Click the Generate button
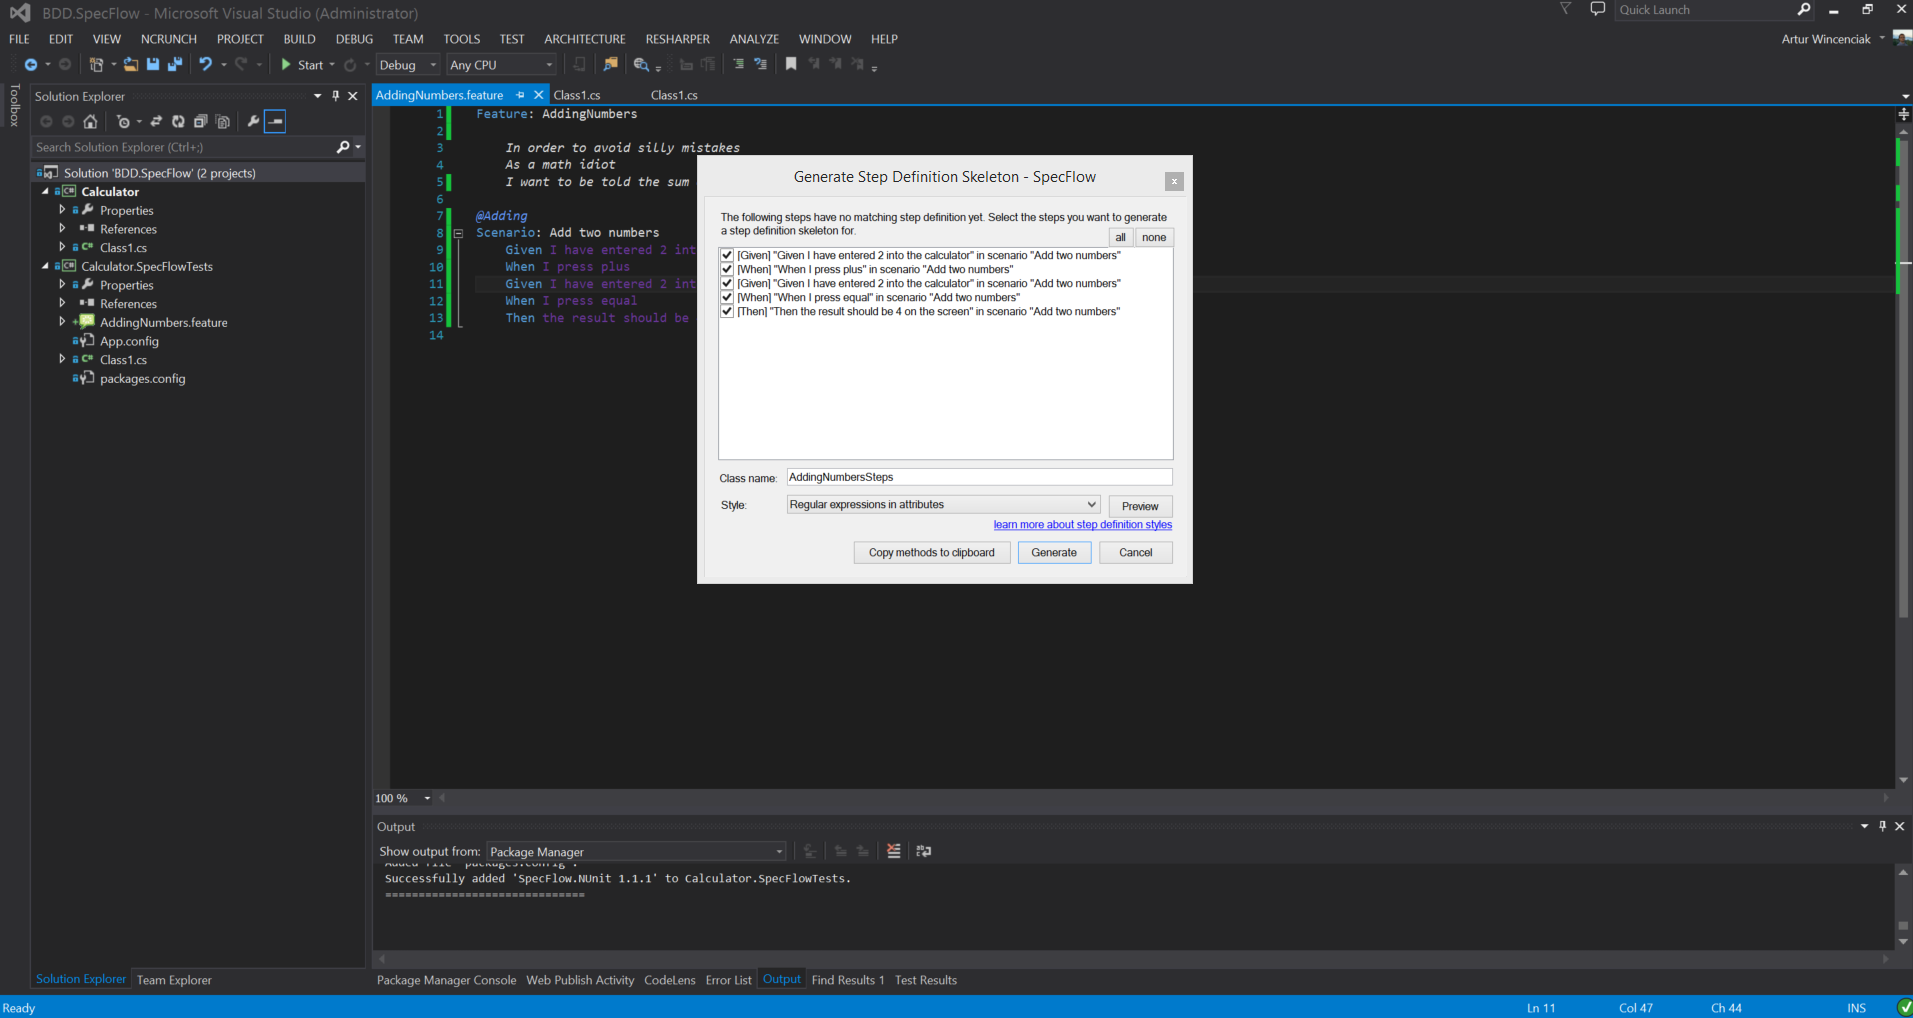 [1054, 553]
